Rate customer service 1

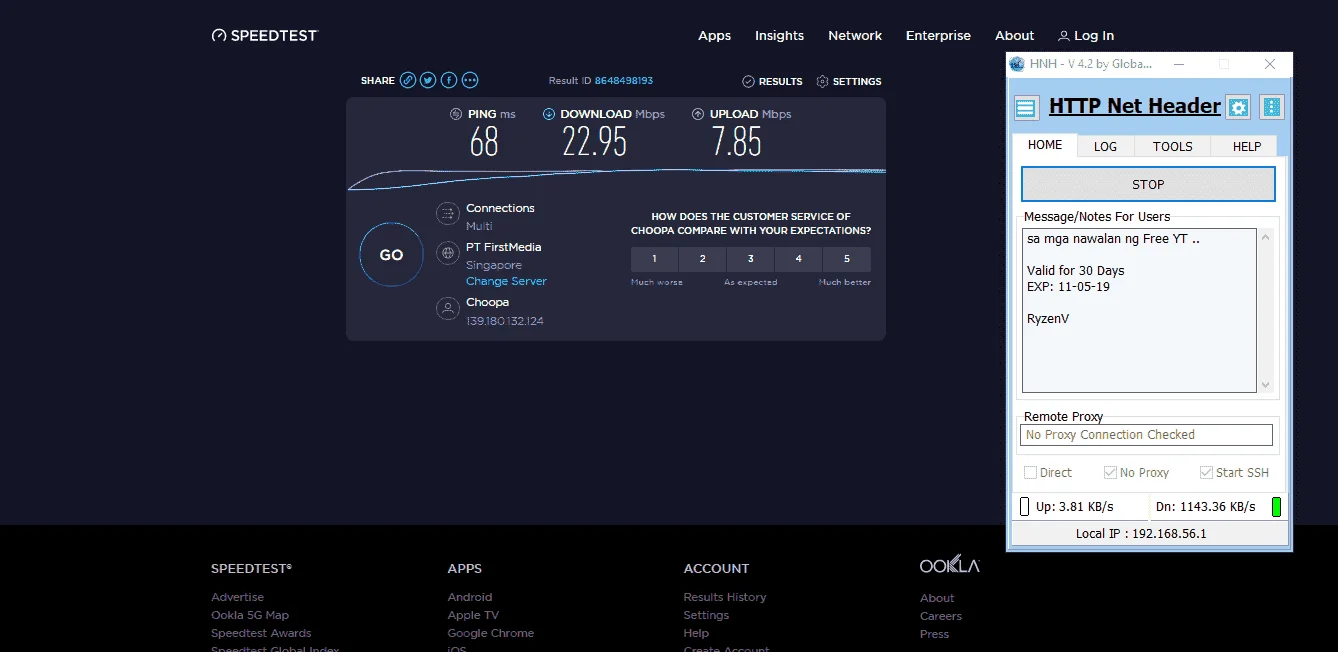(x=654, y=259)
